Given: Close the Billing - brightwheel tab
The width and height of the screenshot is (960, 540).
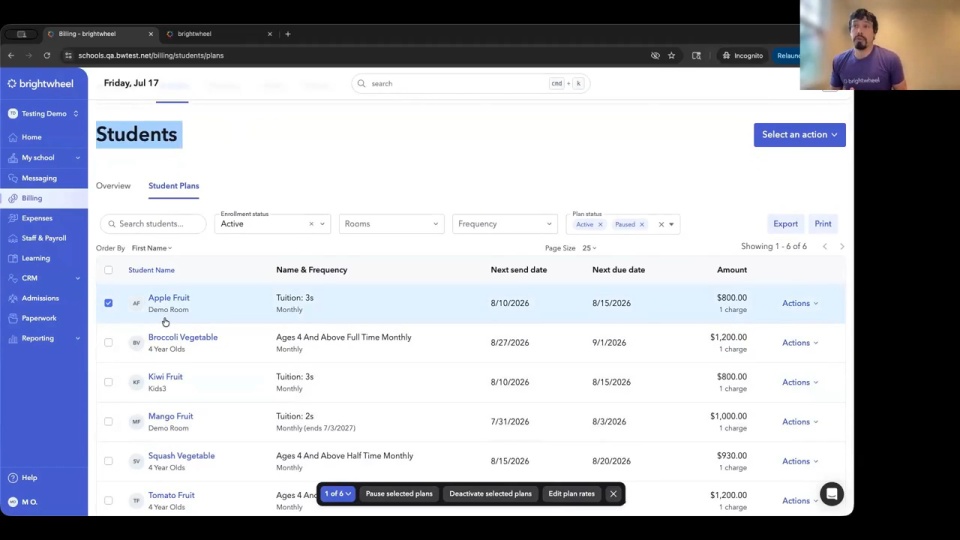Looking at the screenshot, I should 151,34.
